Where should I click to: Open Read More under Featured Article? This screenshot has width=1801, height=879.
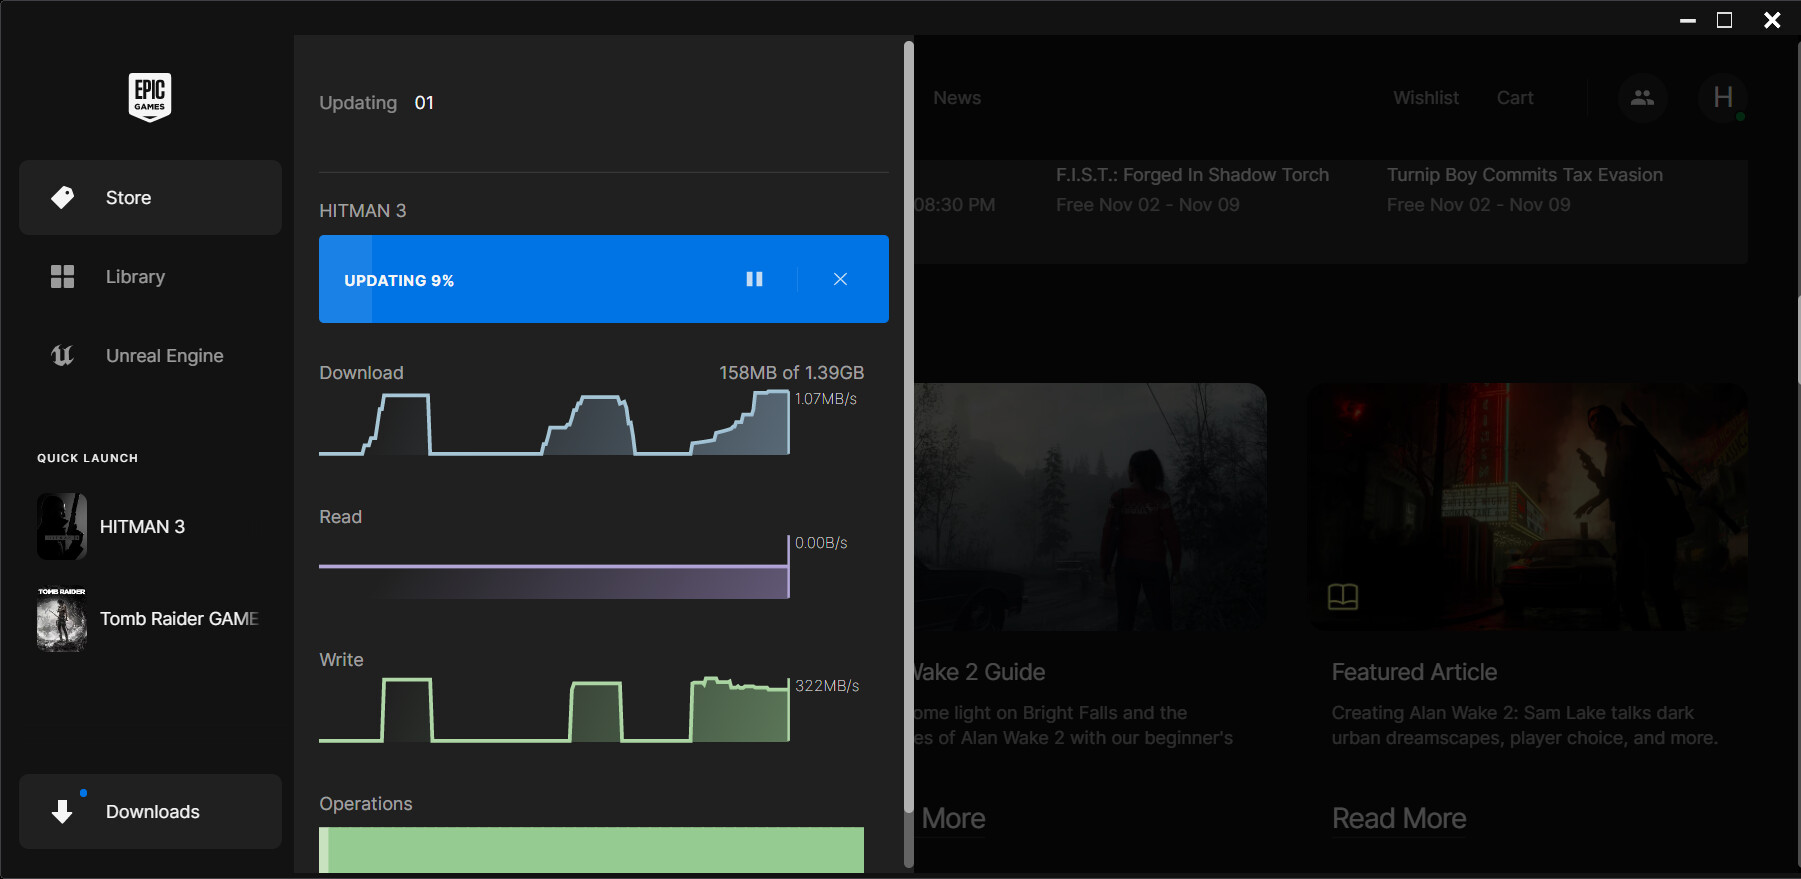1398,819
